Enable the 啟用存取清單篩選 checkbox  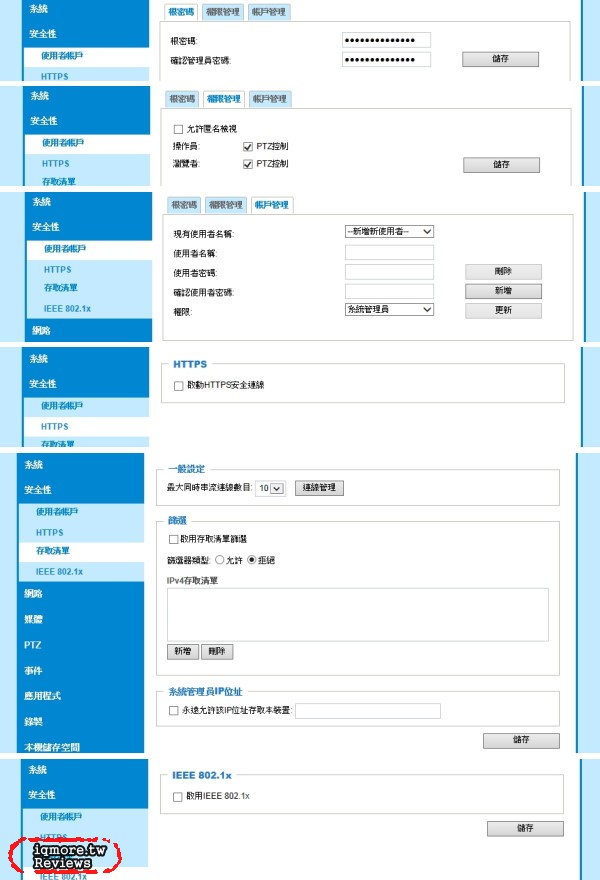pos(173,539)
